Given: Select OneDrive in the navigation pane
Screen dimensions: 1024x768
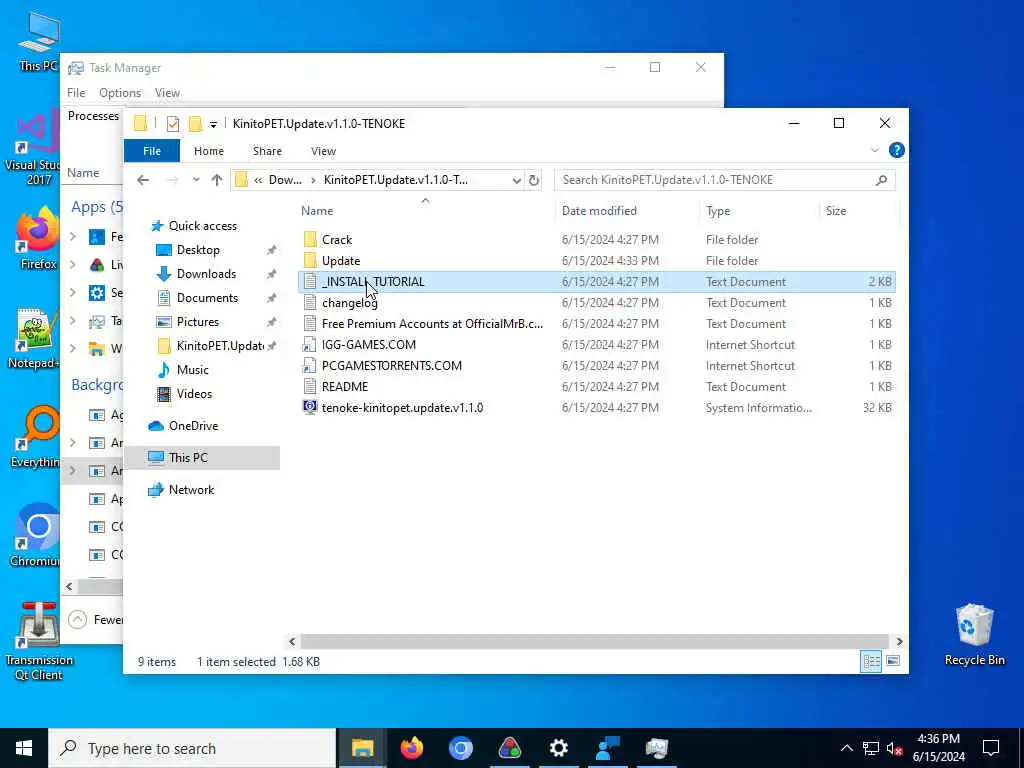Looking at the screenshot, I should coord(193,426).
